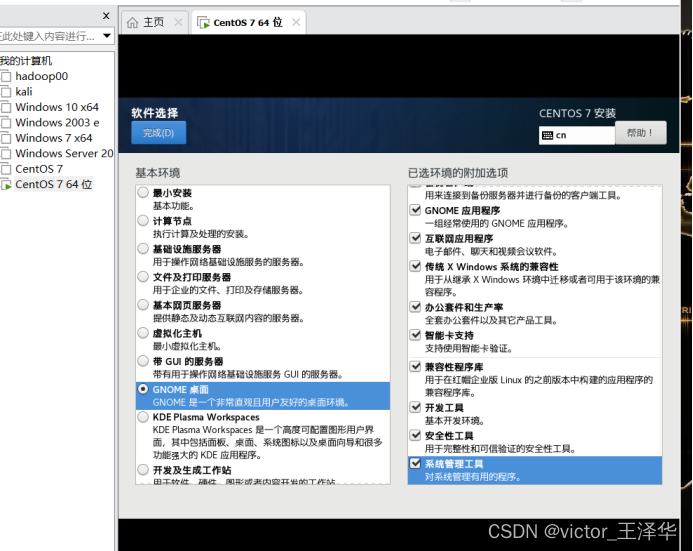Image resolution: width=693 pixels, height=551 pixels.
Task: Select Windows 7 x64 in the library
Action: 54,138
